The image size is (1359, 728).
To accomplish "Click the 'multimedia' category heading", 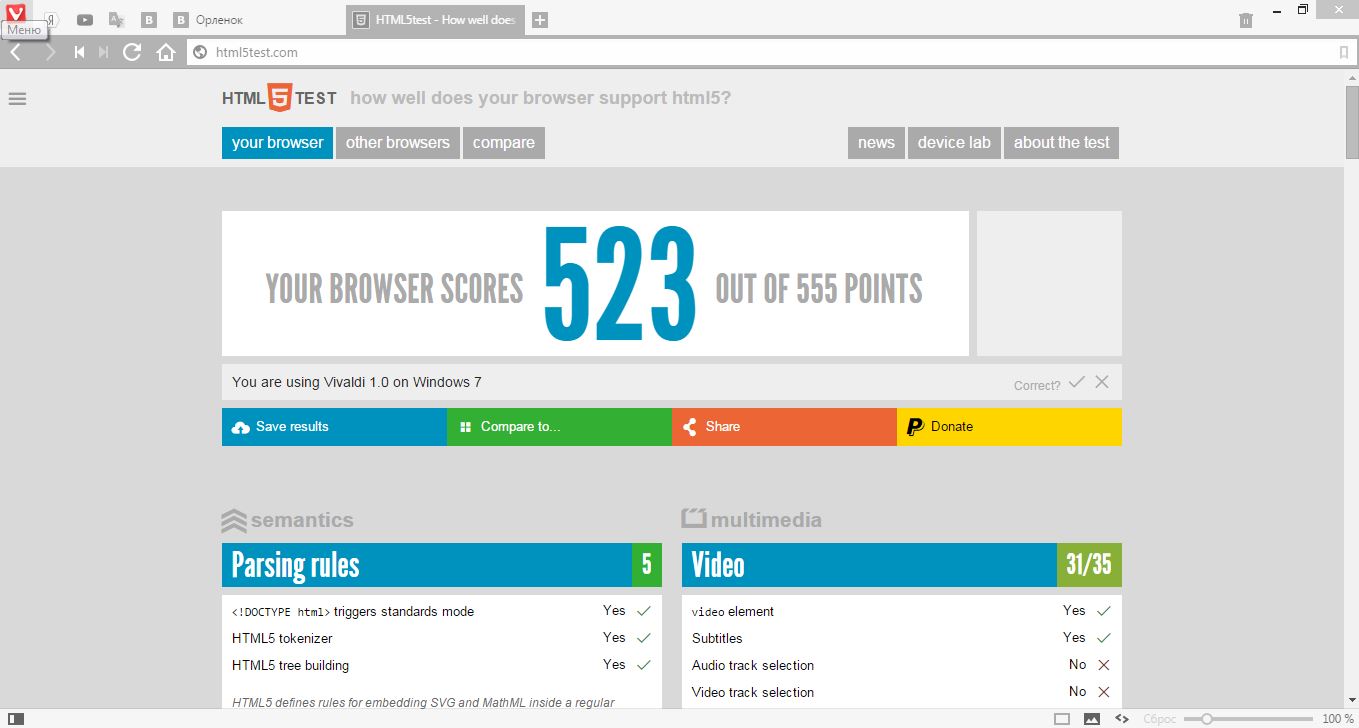I will pyautogui.click(x=752, y=520).
